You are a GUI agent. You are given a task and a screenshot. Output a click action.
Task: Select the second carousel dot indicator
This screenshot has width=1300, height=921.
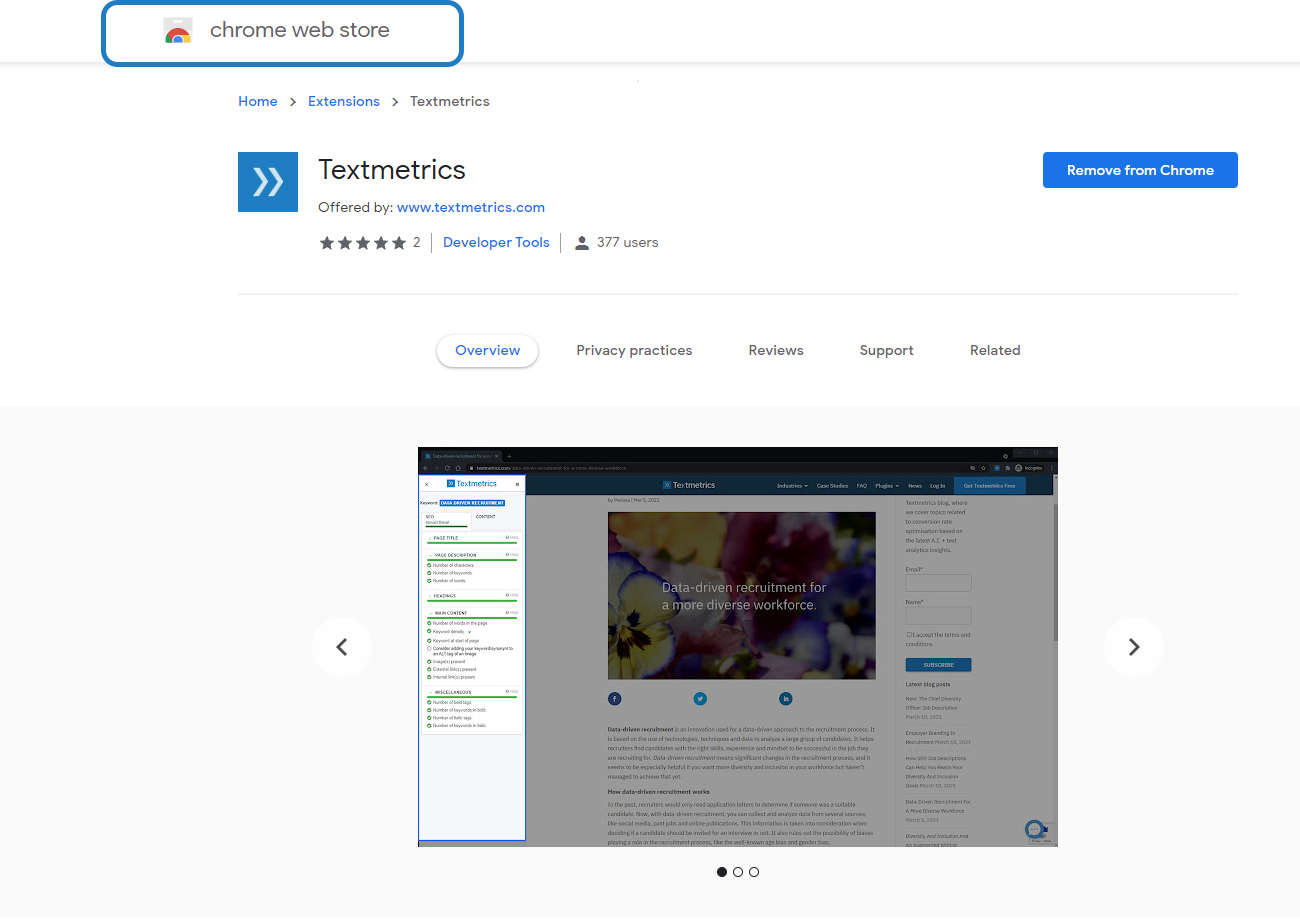[x=738, y=872]
